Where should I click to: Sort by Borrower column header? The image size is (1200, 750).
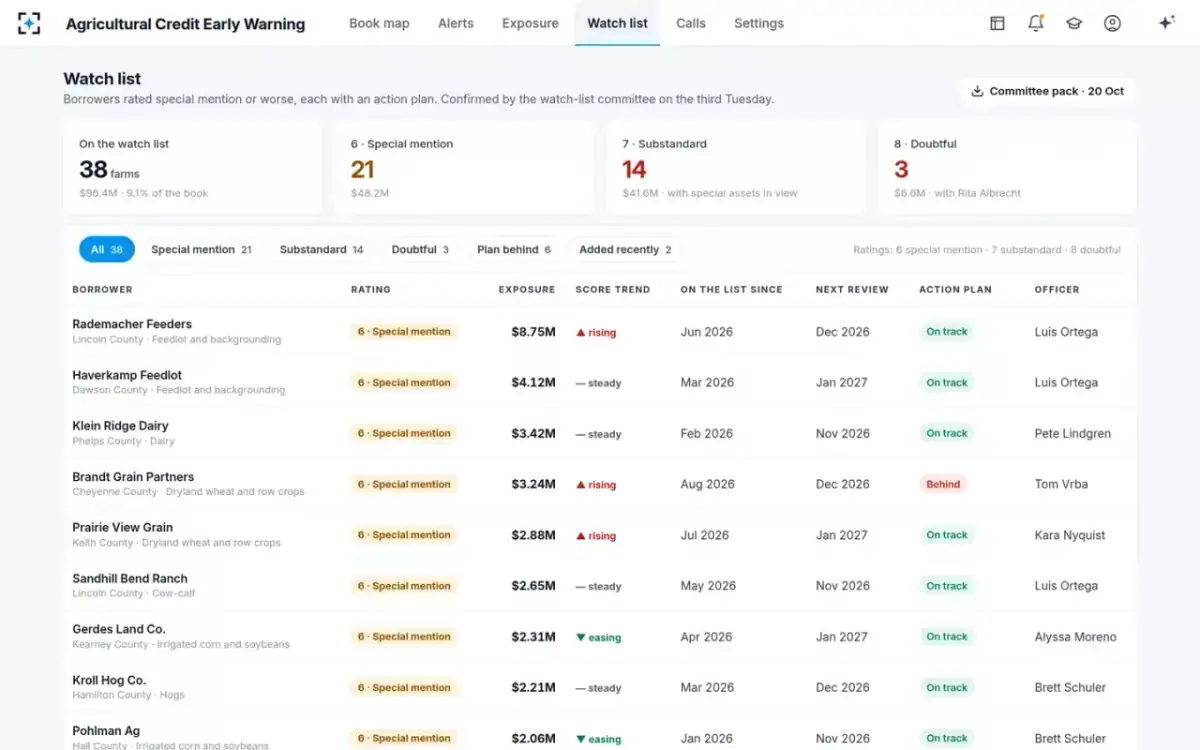point(102,290)
